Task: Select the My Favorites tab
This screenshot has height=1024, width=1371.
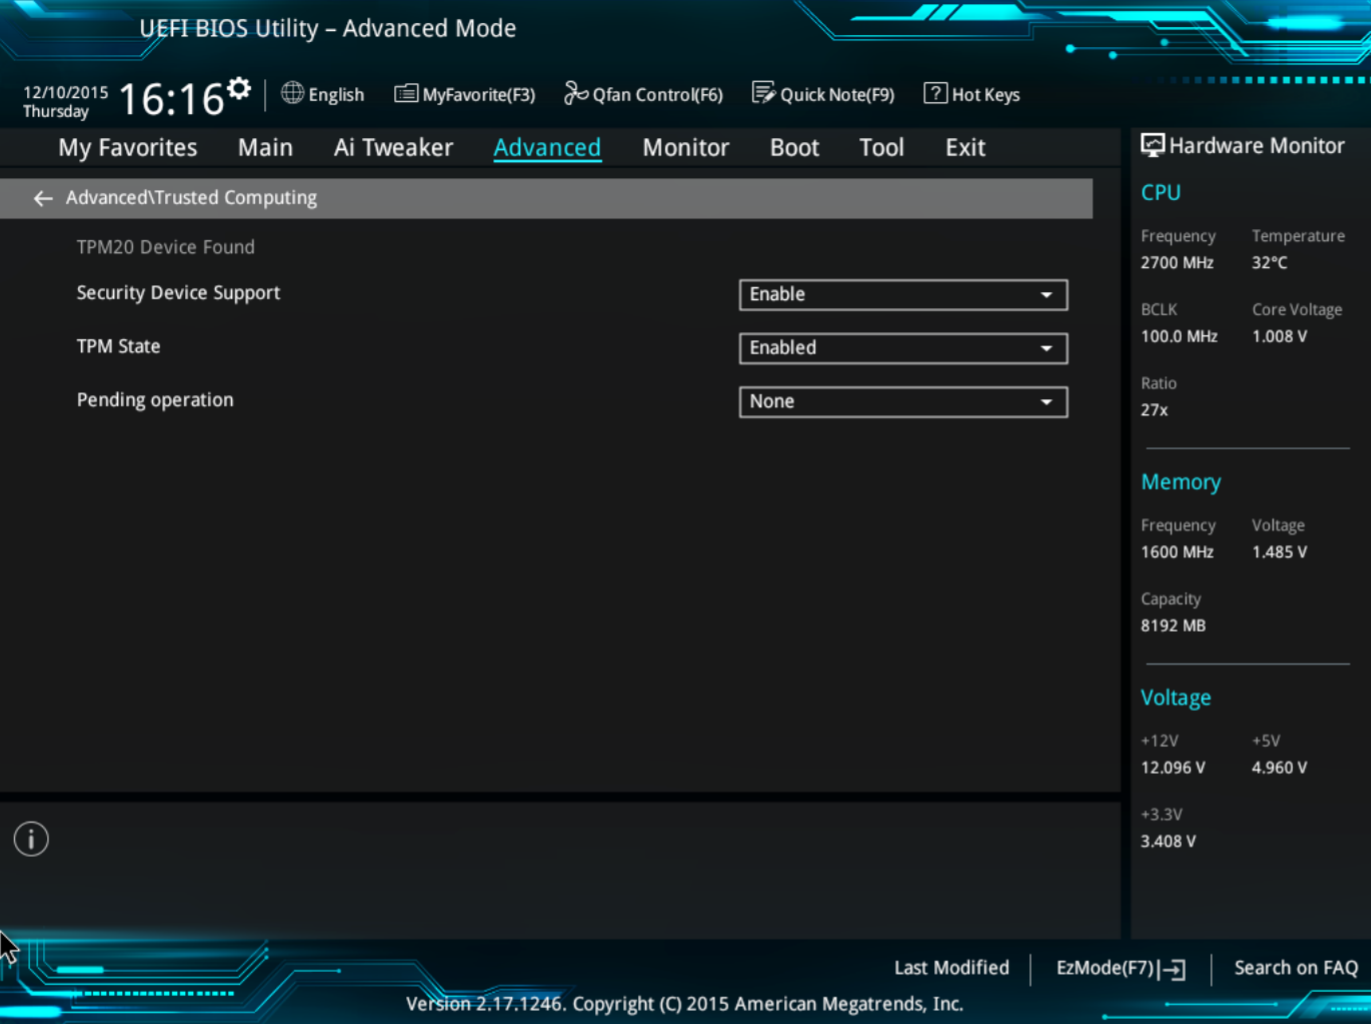Action: 127,148
